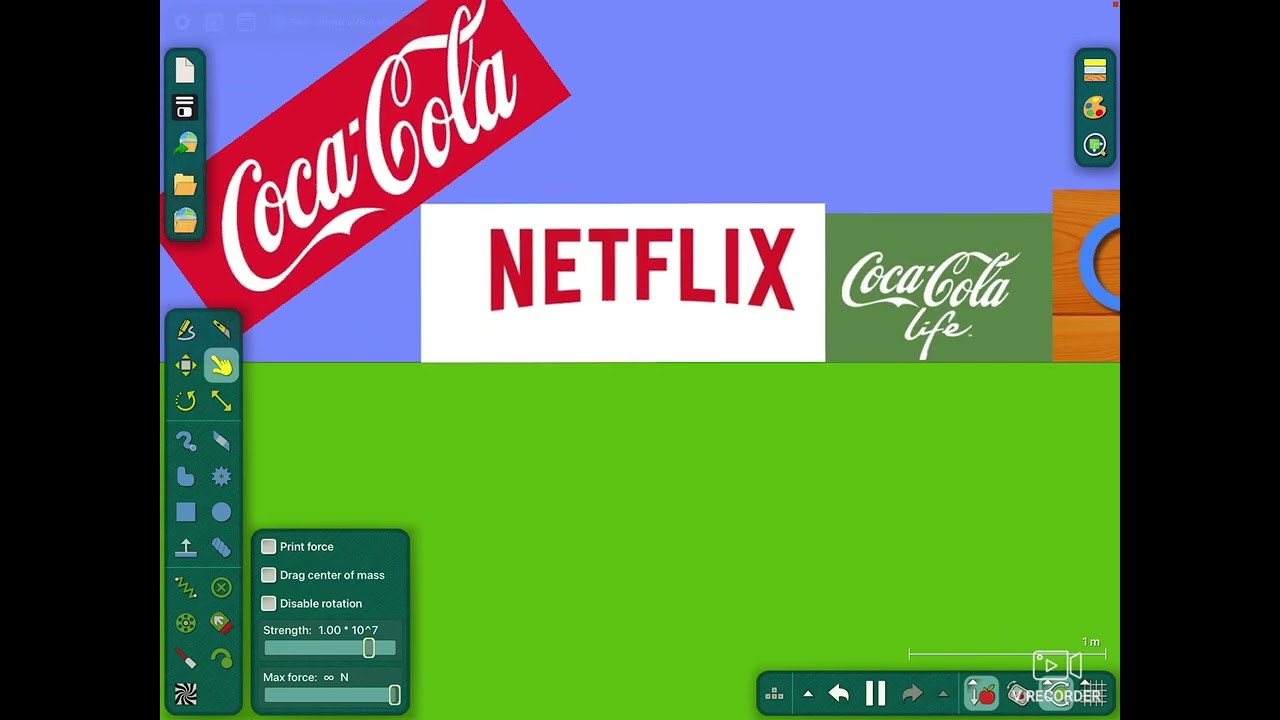Select the Axle tool
The height and width of the screenshot is (720, 1280).
(x=186, y=623)
